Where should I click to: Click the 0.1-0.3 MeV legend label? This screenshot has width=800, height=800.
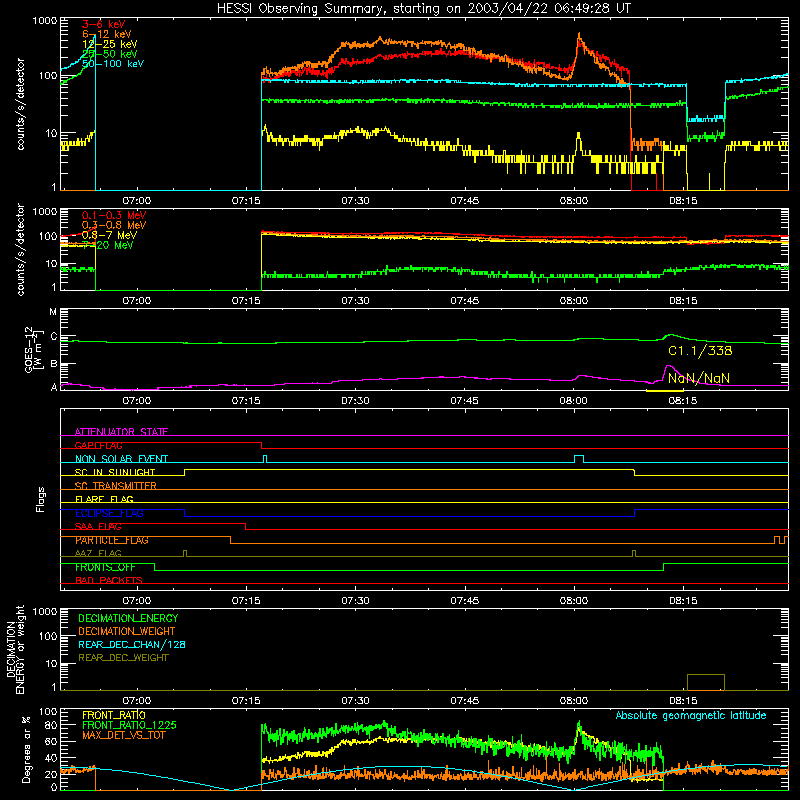coord(114,215)
